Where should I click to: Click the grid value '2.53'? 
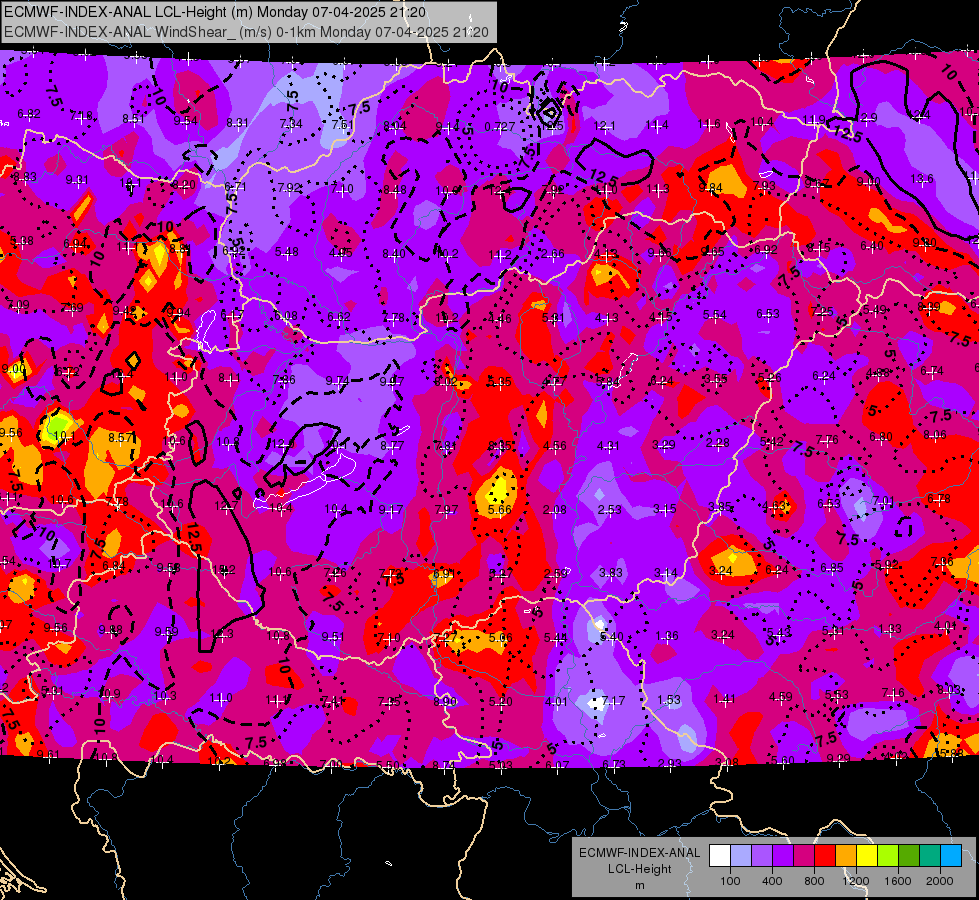[x=609, y=510]
